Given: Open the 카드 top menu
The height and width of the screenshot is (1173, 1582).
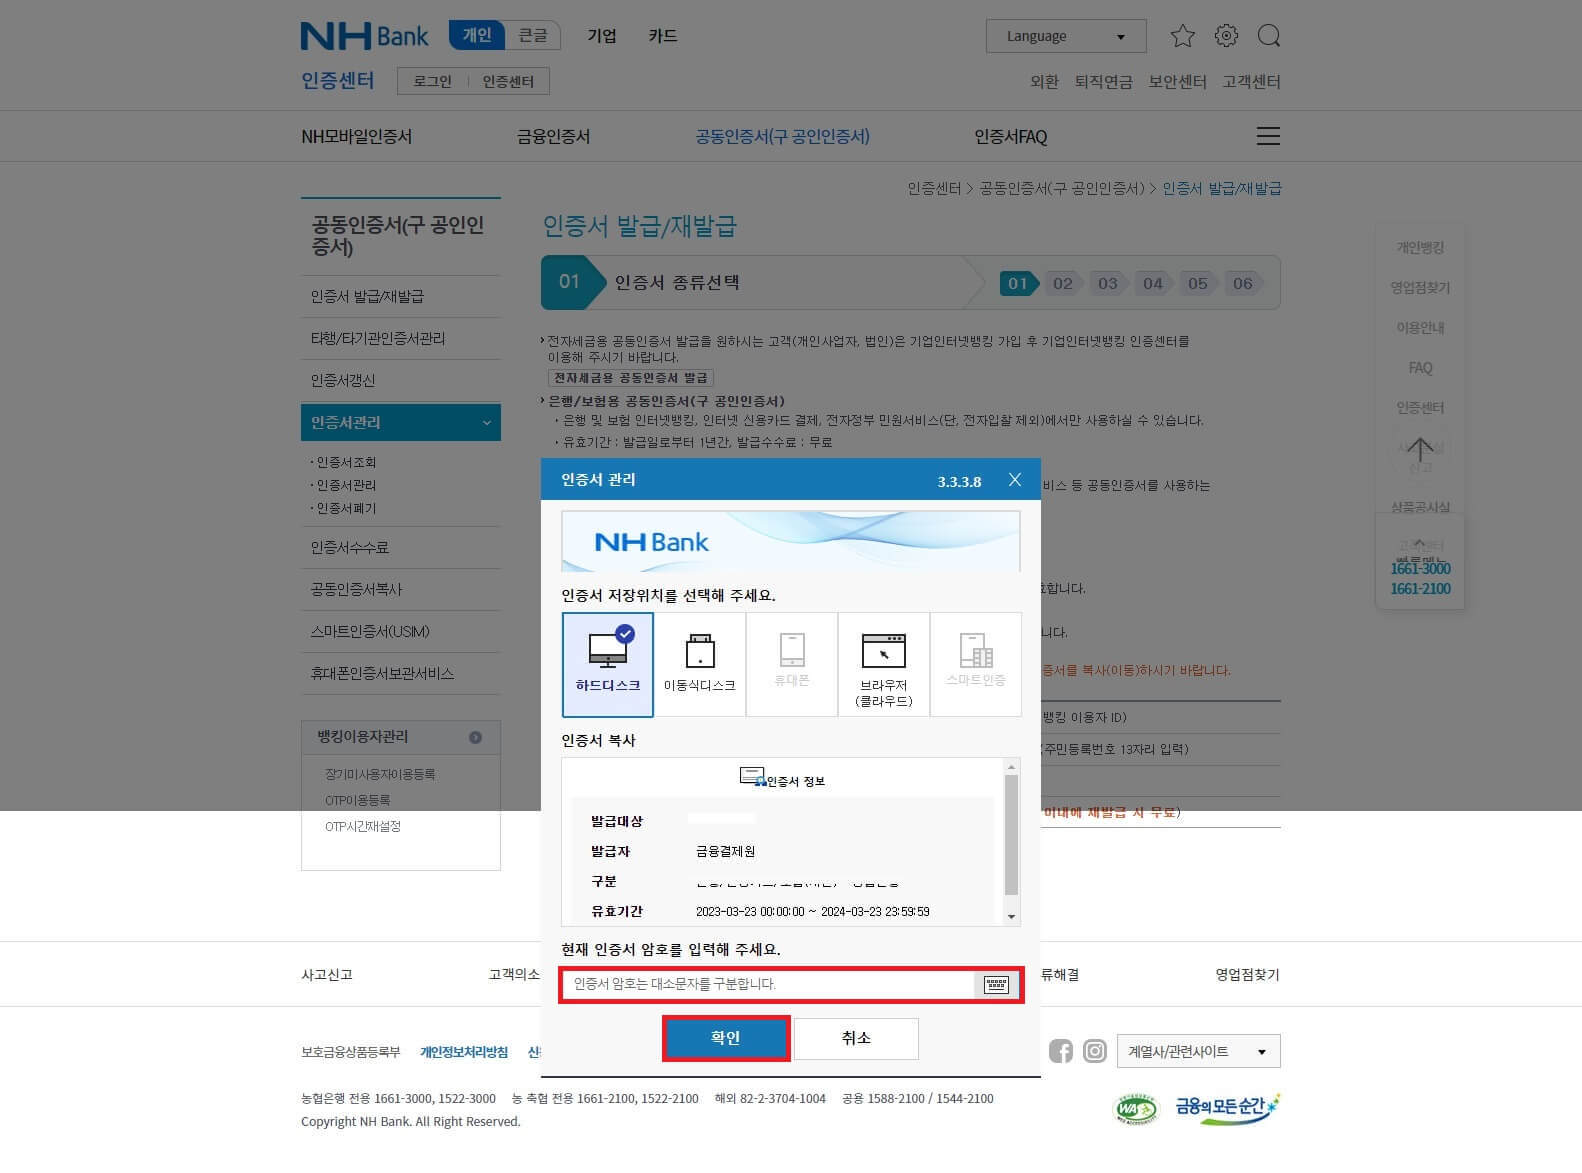Looking at the screenshot, I should pos(662,36).
